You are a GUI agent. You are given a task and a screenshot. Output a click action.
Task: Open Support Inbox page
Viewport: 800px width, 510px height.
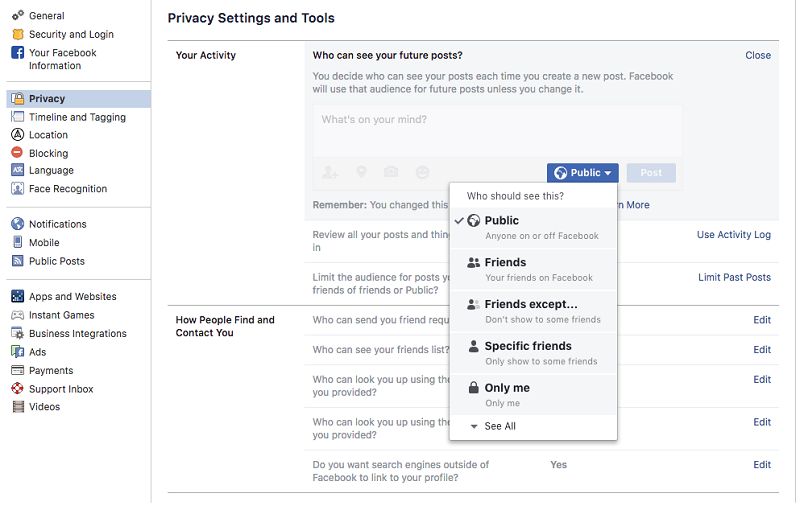61,389
